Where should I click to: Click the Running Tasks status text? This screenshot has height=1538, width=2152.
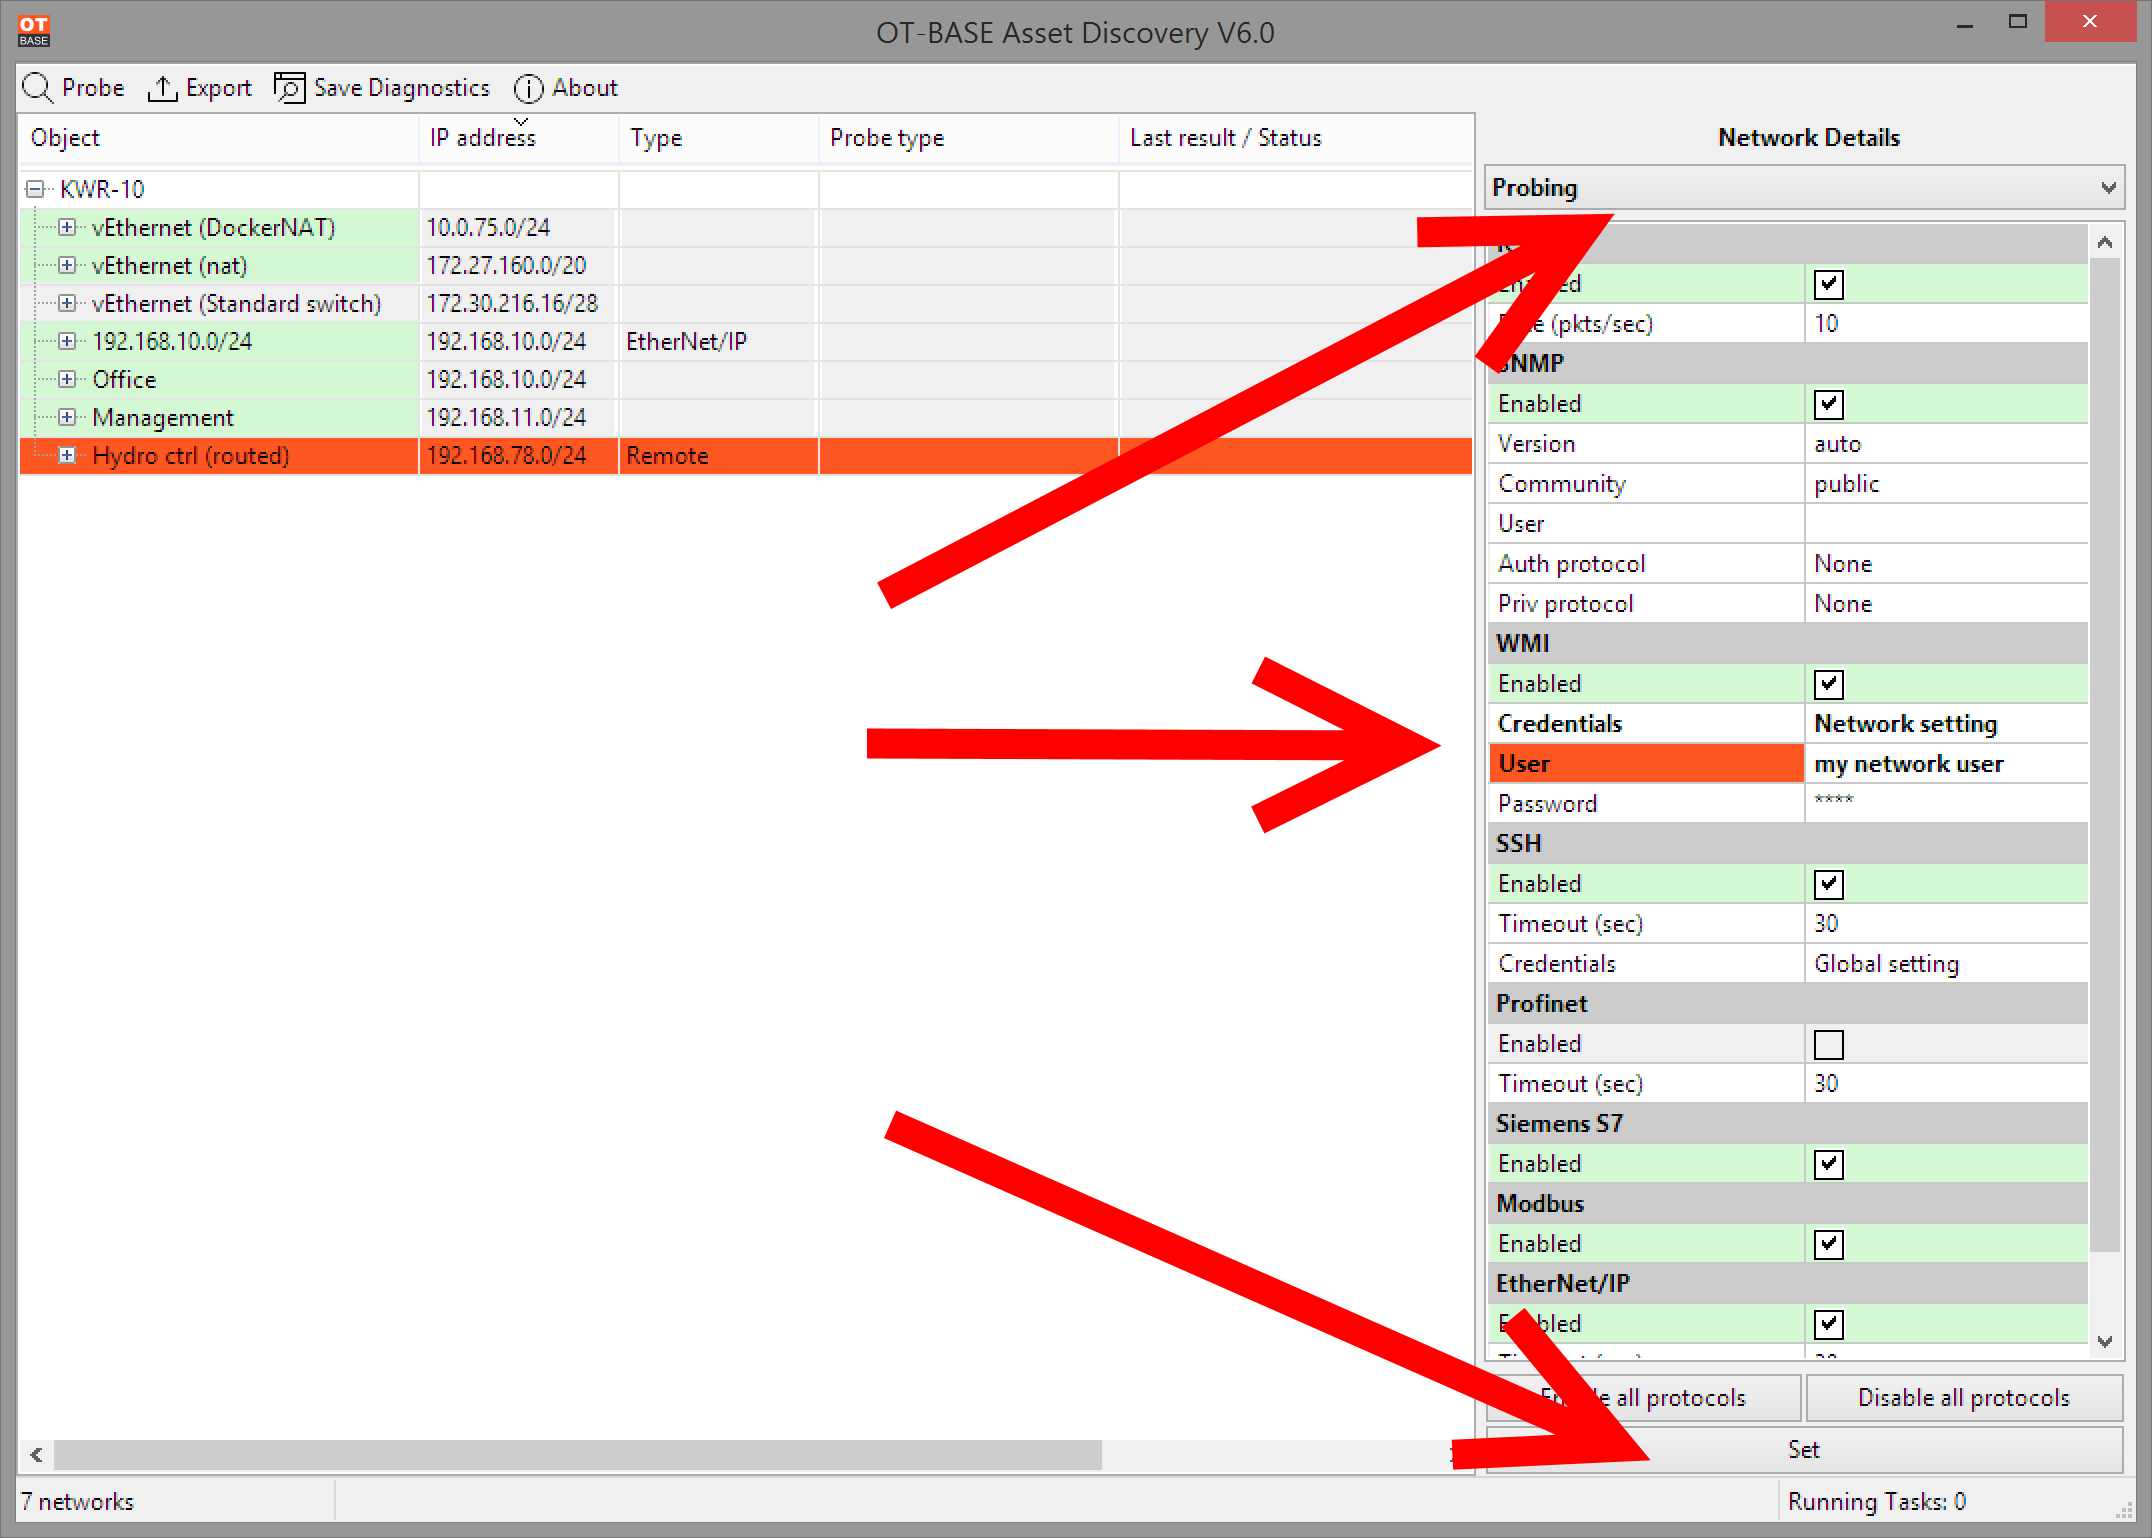click(1877, 1502)
